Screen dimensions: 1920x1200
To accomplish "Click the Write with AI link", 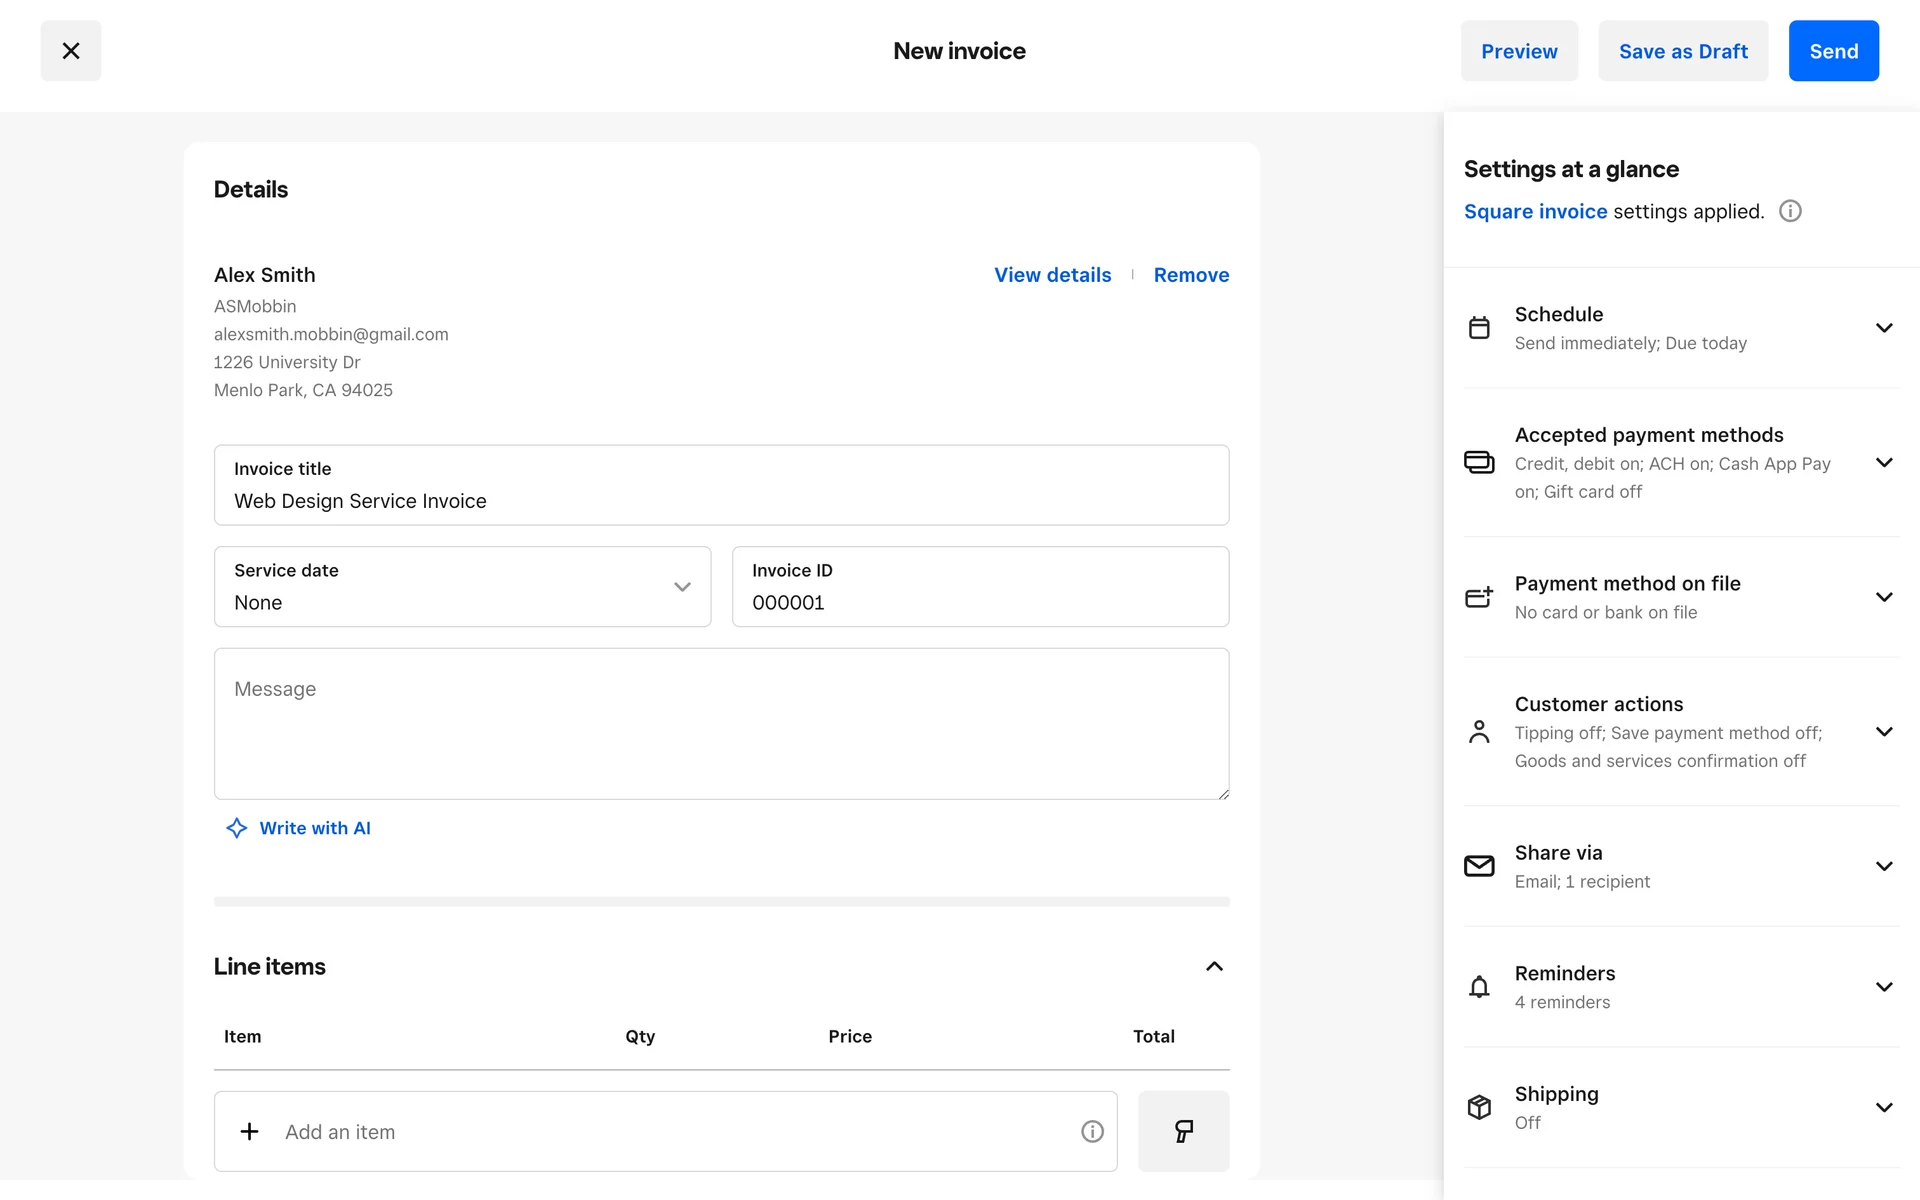I will coord(314,828).
